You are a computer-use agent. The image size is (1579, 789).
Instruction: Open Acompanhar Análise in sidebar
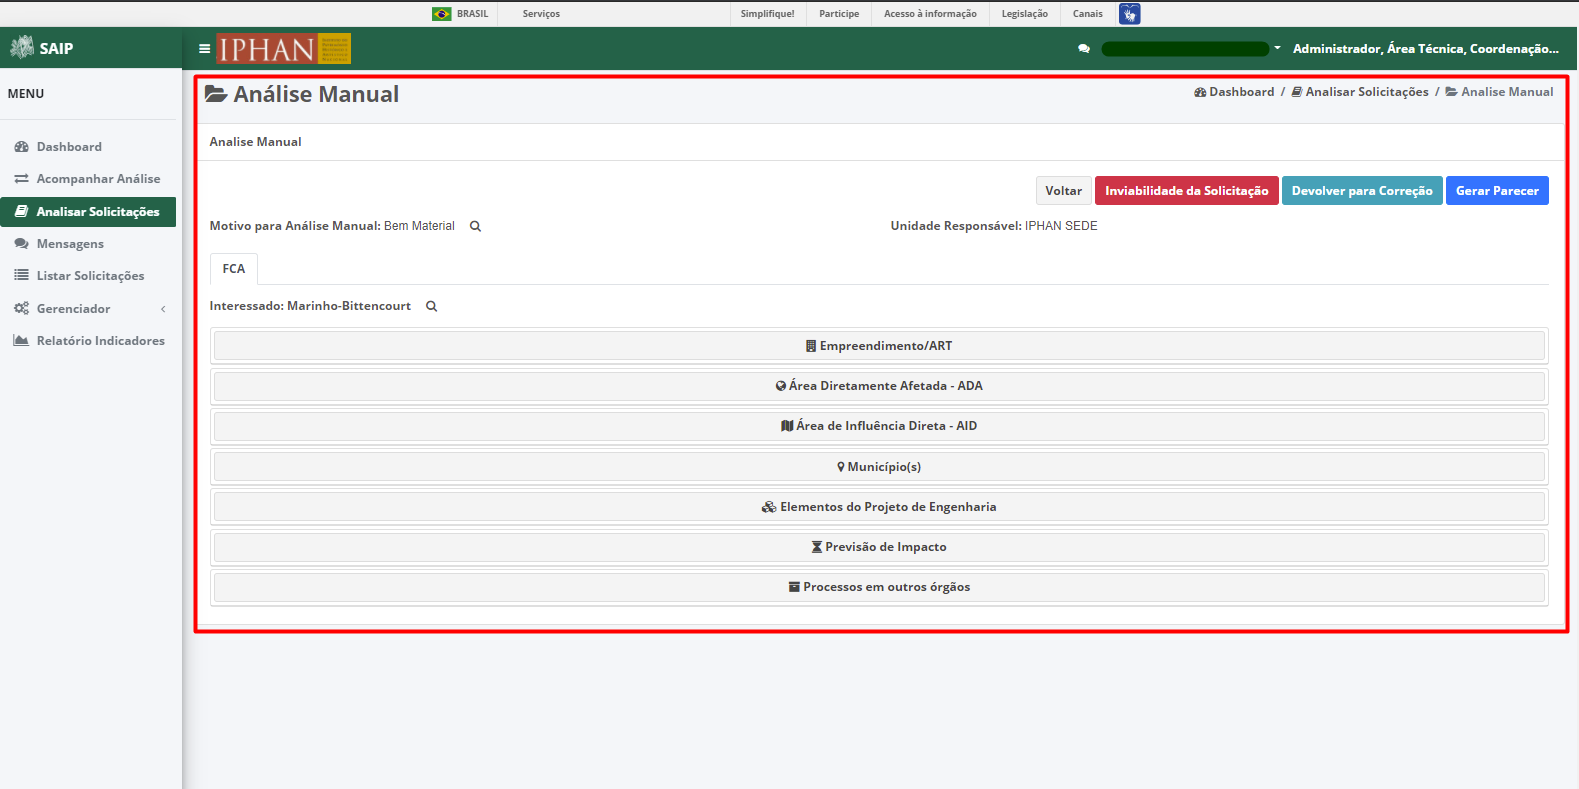tap(88, 179)
